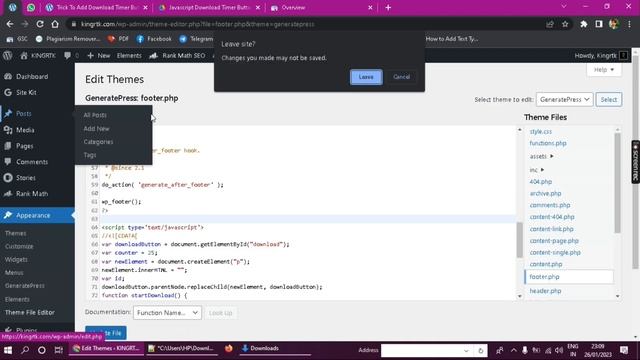Select All Posts in Posts flyout
This screenshot has height=360, width=640.
95,115
